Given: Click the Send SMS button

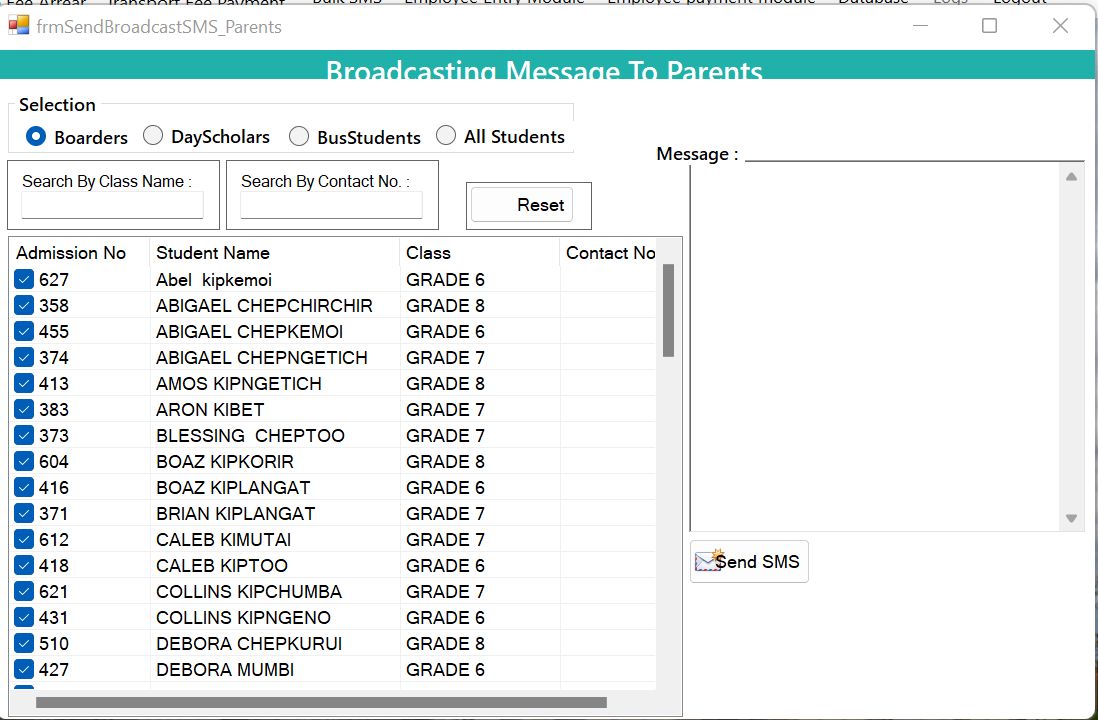Looking at the screenshot, I should coord(749,561).
